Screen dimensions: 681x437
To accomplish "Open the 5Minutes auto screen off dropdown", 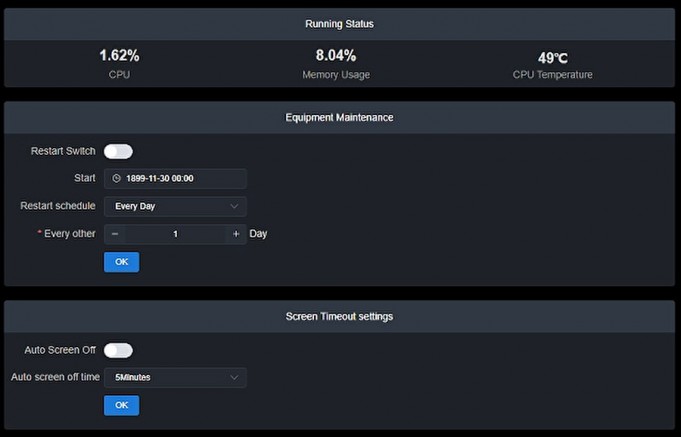I will pyautogui.click(x=175, y=377).
